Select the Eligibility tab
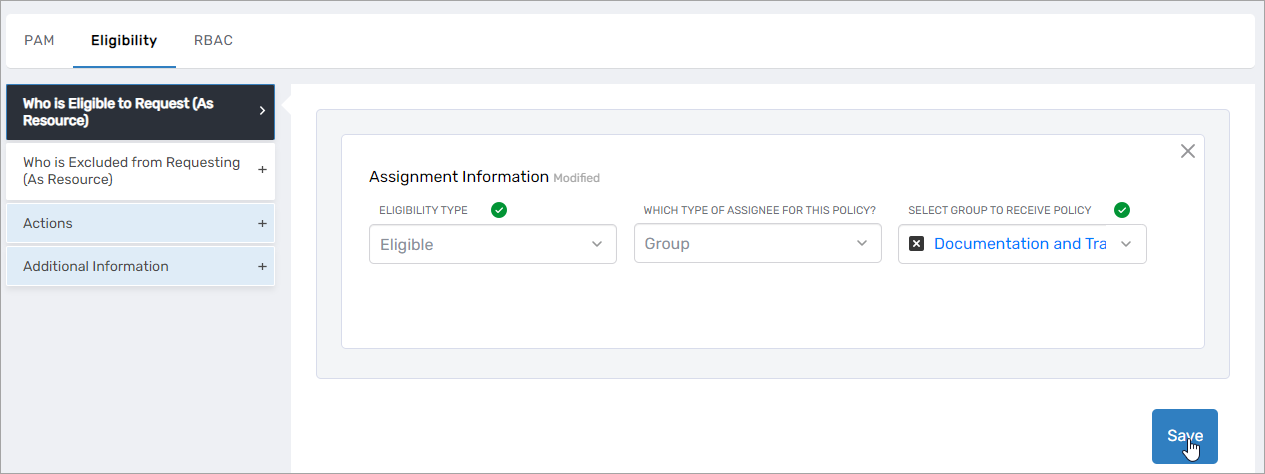The height and width of the screenshot is (474, 1265). (124, 41)
